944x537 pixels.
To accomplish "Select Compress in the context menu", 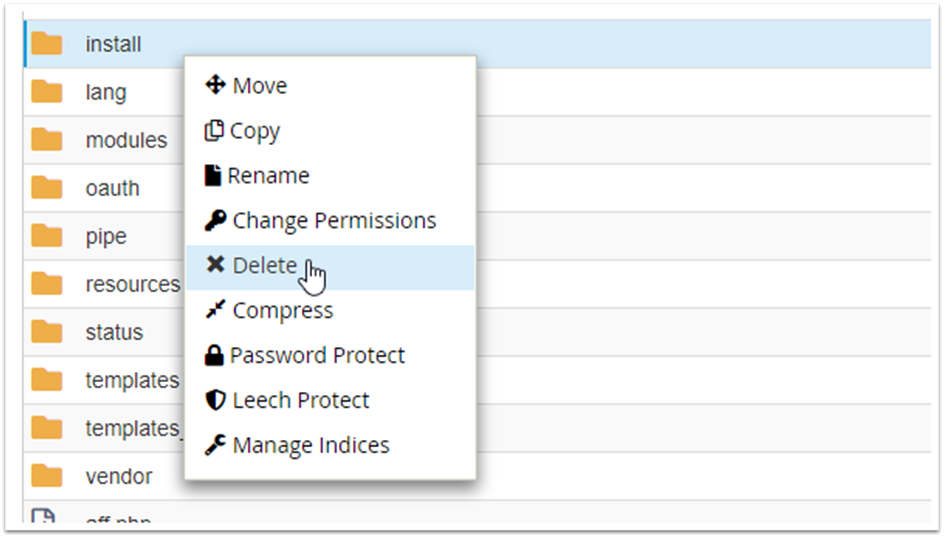I will [x=283, y=310].
